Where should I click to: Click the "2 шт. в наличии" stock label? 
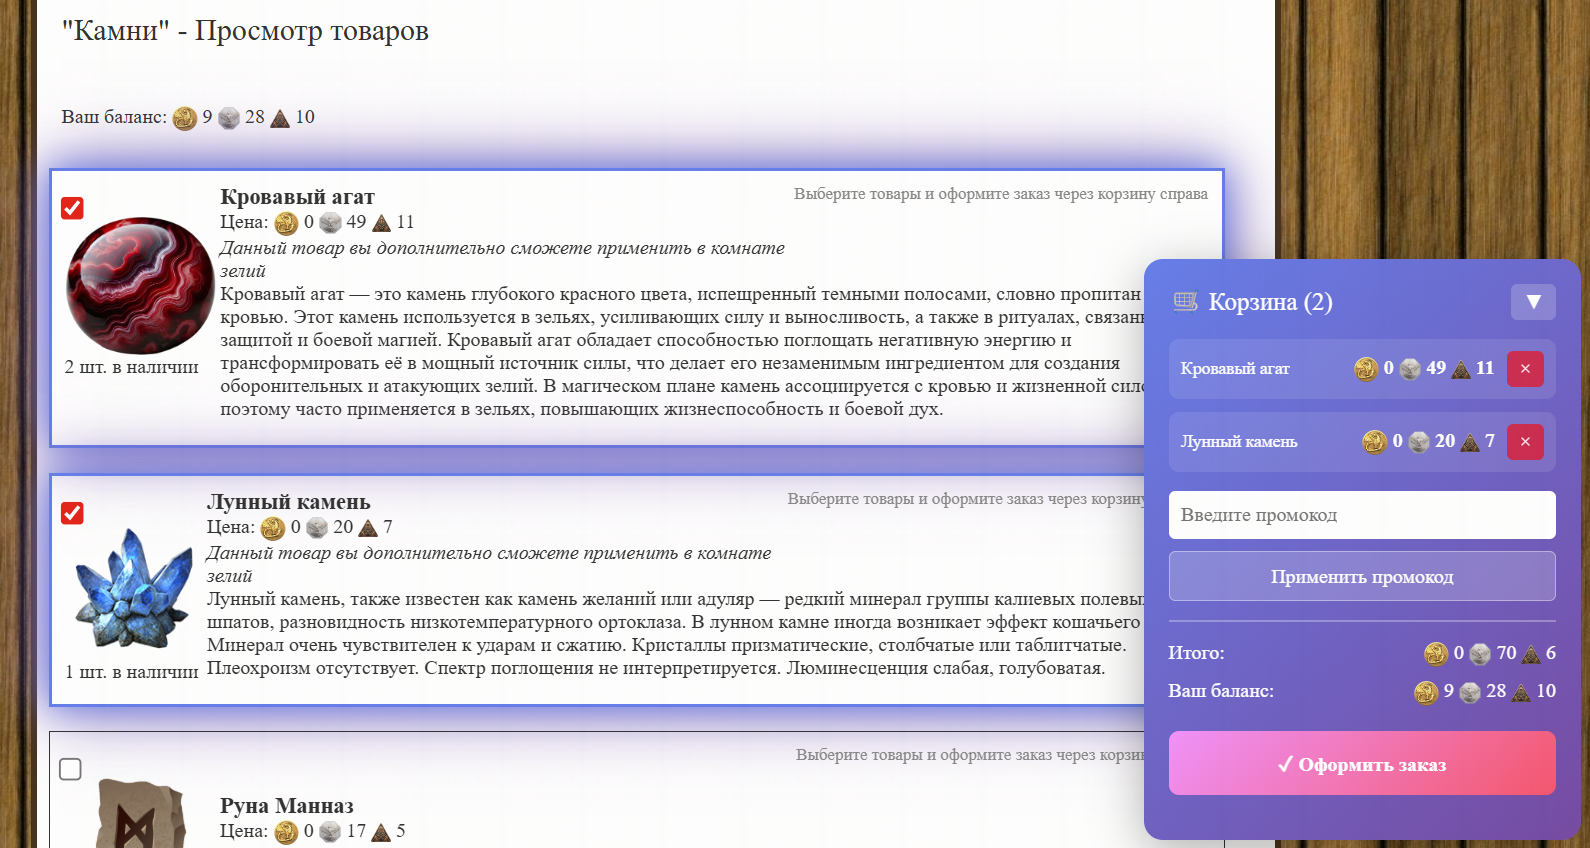[x=132, y=367]
